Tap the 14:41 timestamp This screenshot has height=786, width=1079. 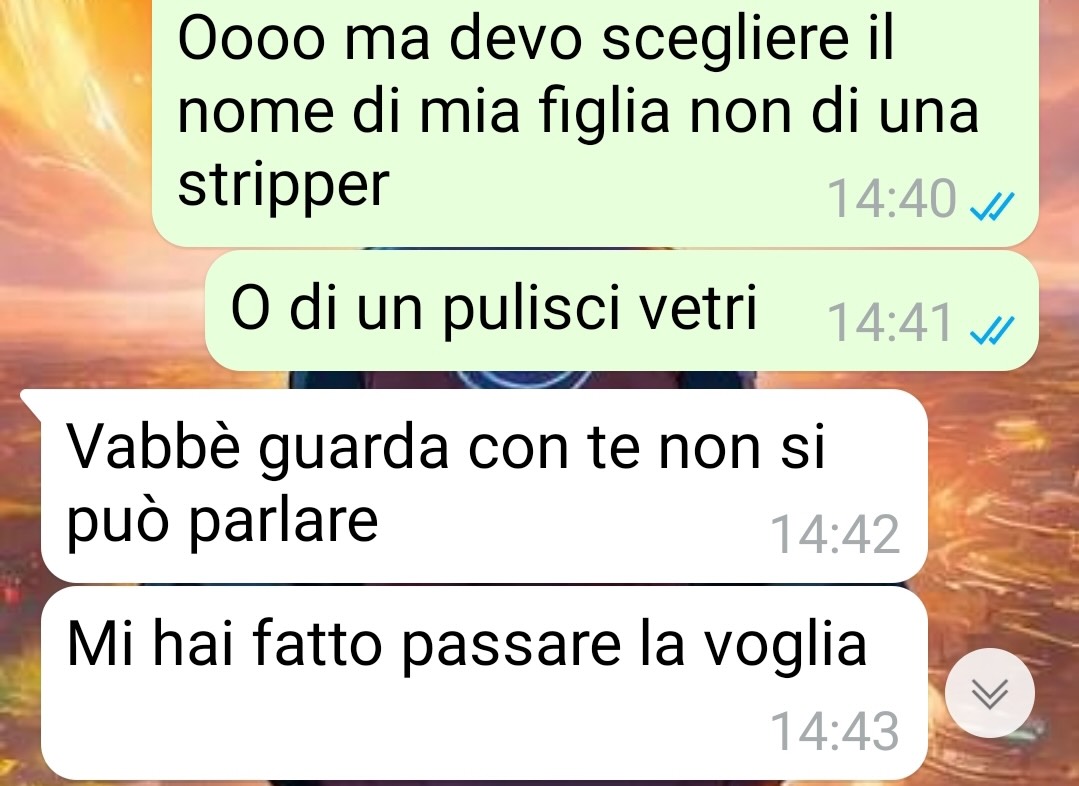(890, 322)
